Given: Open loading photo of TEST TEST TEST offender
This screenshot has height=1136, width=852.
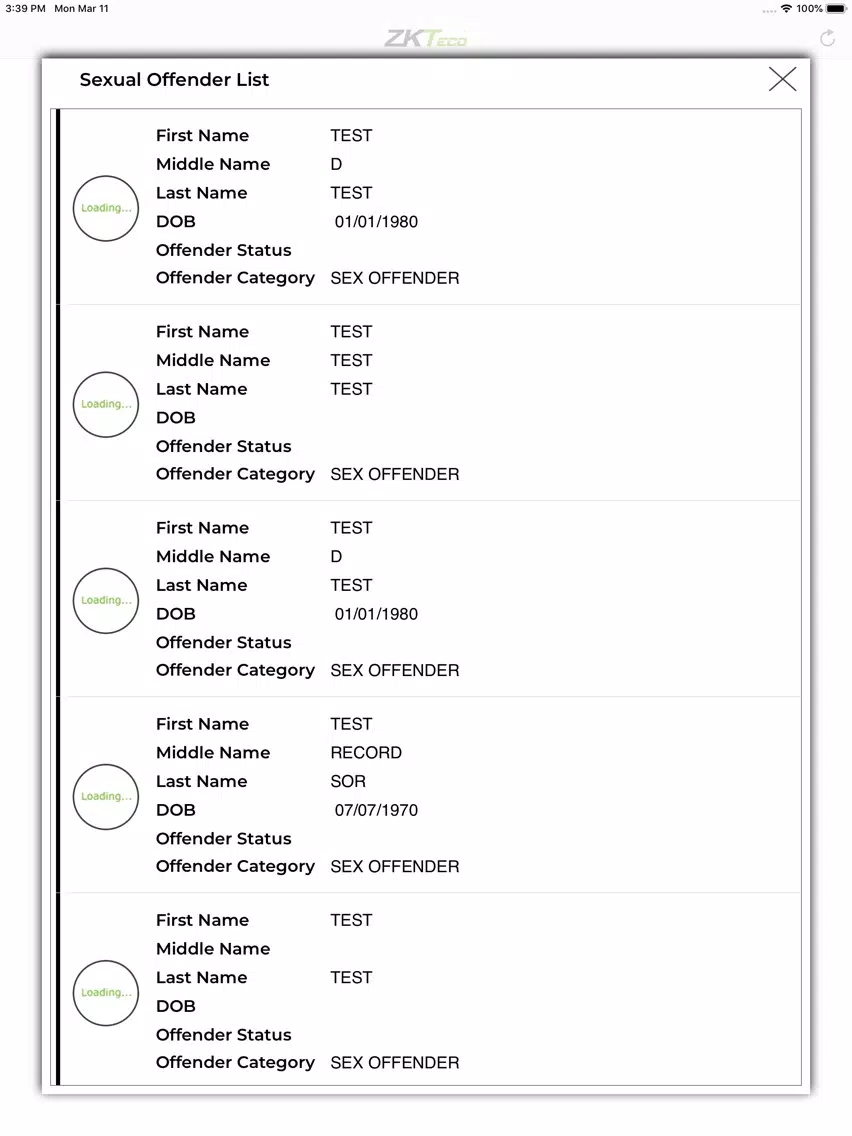Looking at the screenshot, I should click(106, 404).
